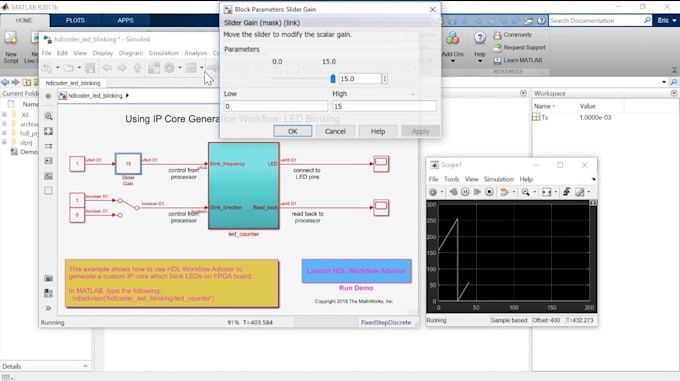Image resolution: width=680 pixels, height=381 pixels.
Task: Select the hdlcoder_led_blinking model tab
Action: tap(73, 83)
